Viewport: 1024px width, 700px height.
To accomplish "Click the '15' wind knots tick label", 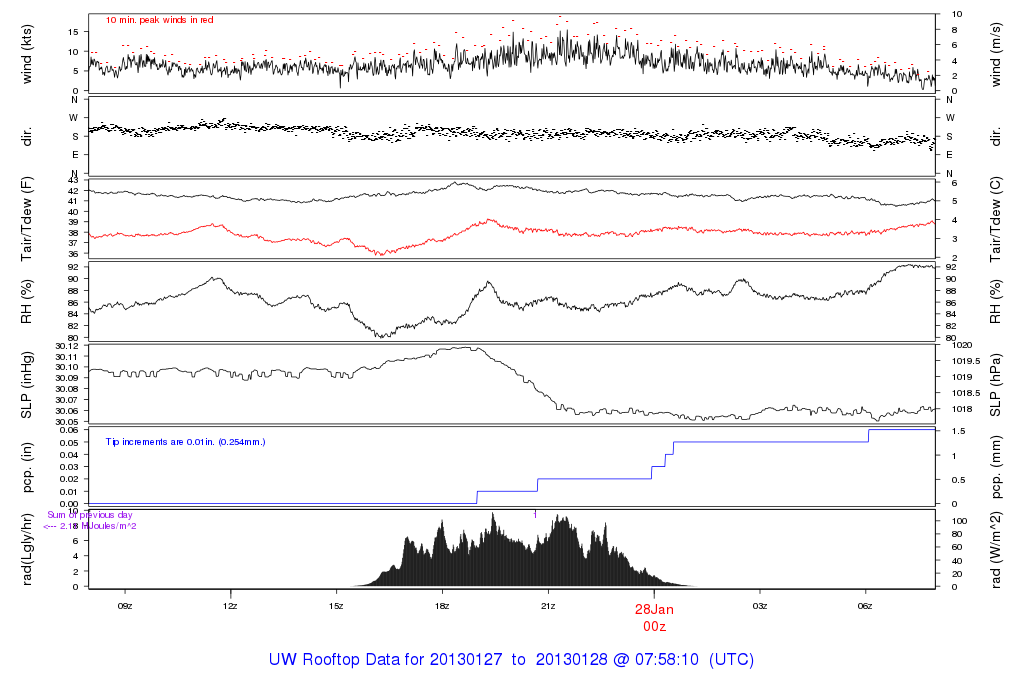I will [x=73, y=32].
